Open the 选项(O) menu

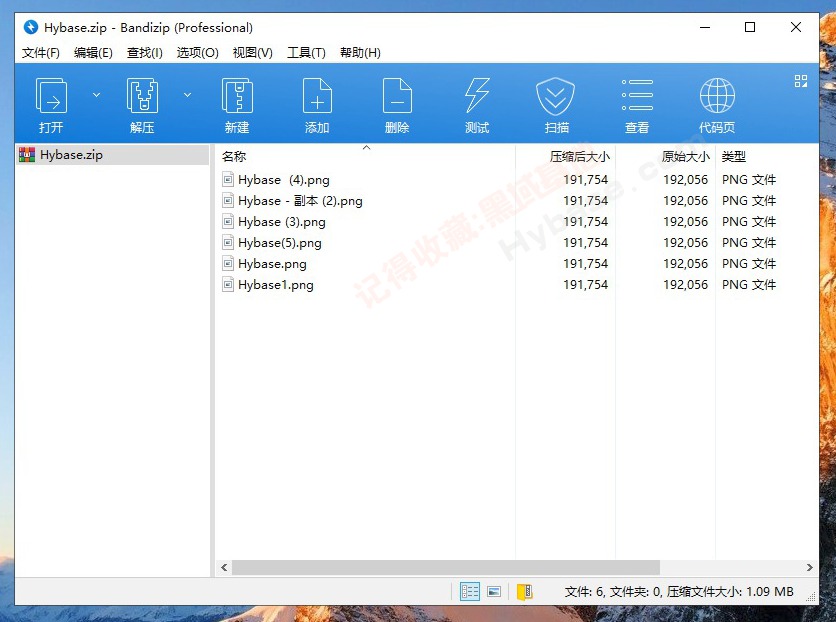tap(197, 53)
